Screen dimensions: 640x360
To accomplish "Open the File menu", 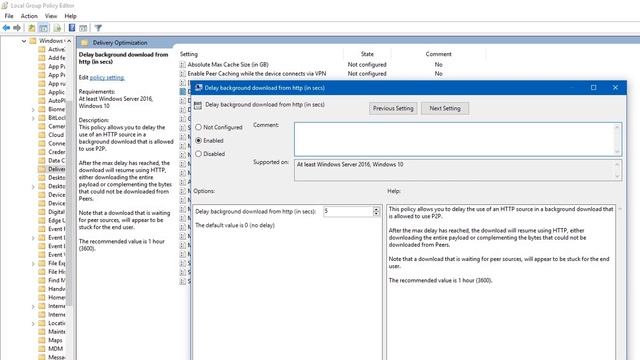I will click(9, 16).
